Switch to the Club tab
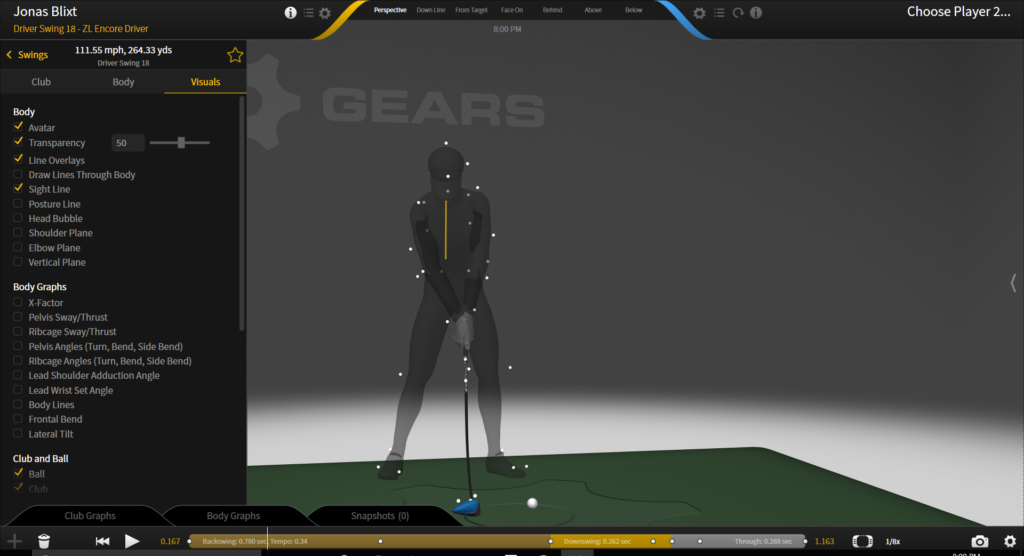Screen dimensions: 1024x556 click(41, 82)
